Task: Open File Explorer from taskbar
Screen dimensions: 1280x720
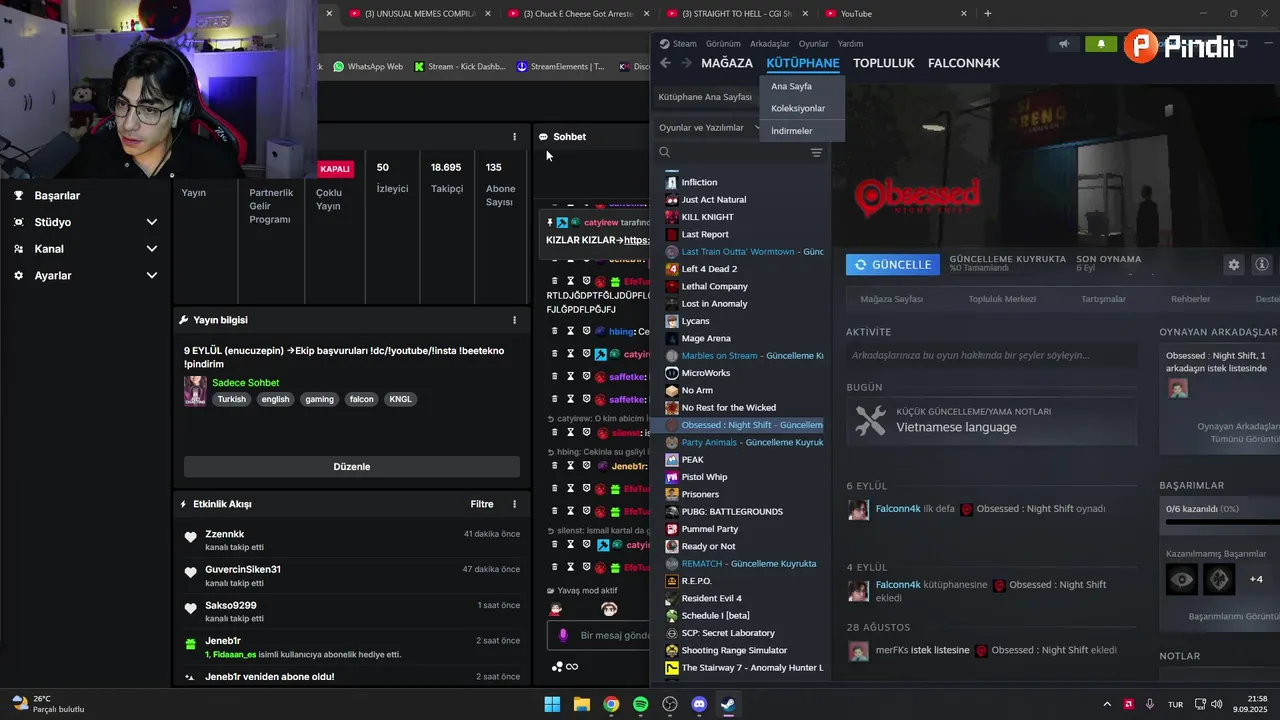Action: pos(581,704)
